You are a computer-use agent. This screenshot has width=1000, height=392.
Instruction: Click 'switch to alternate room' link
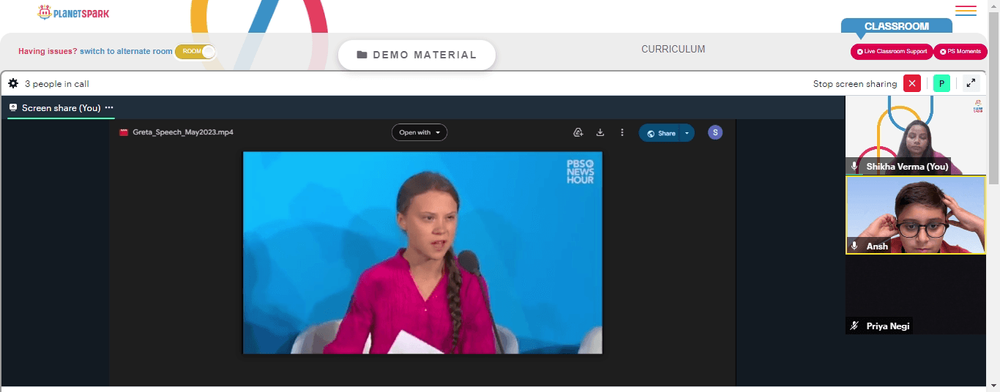tap(126, 52)
